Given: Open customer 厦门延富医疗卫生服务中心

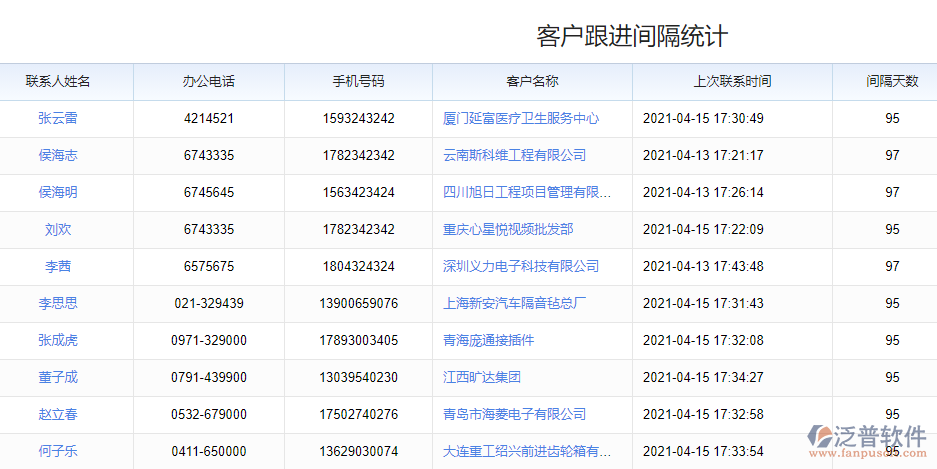Looking at the screenshot, I should 521,118.
